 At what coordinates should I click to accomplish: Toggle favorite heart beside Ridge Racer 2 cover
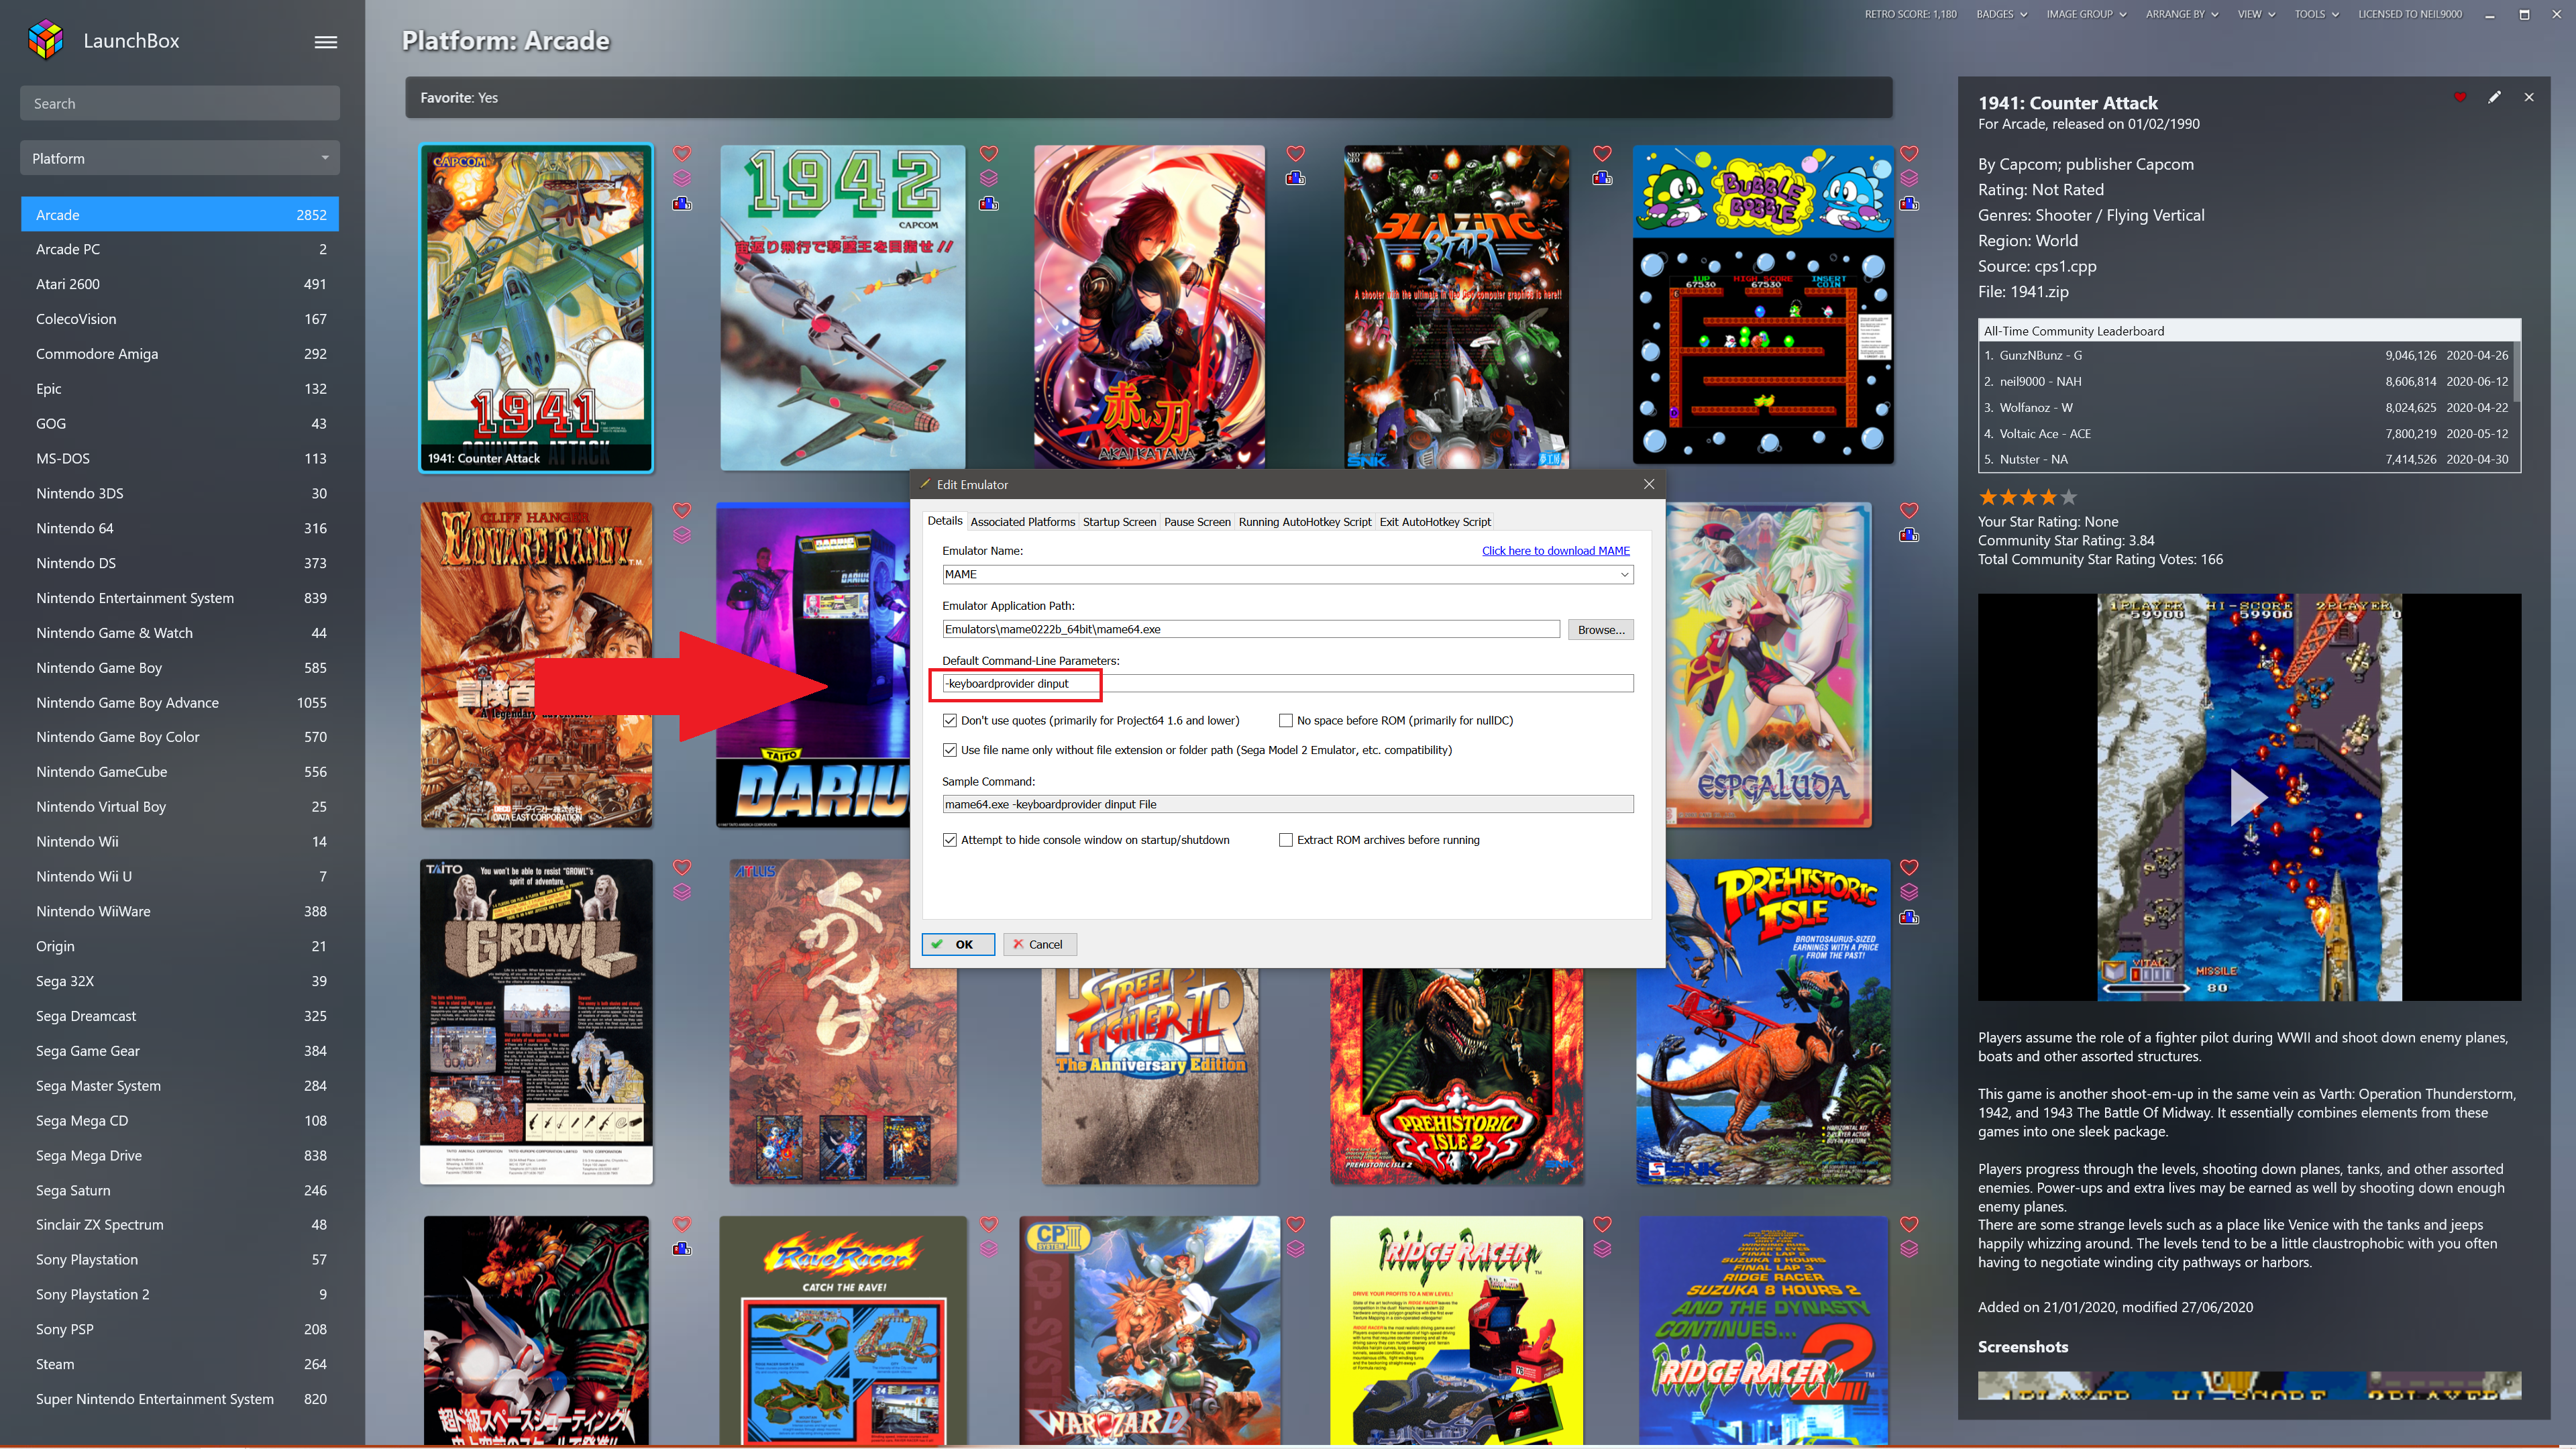tap(1909, 1224)
